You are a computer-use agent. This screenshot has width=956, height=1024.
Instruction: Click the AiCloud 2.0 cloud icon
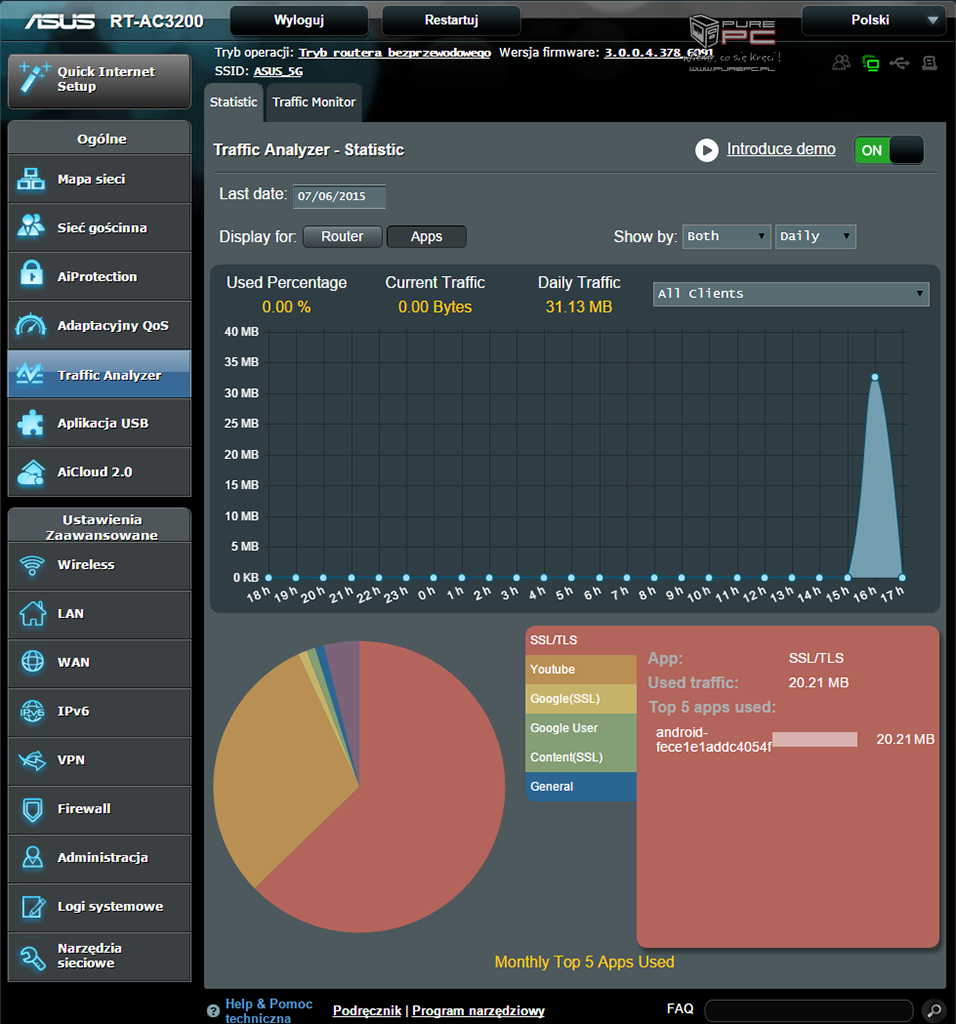point(31,472)
